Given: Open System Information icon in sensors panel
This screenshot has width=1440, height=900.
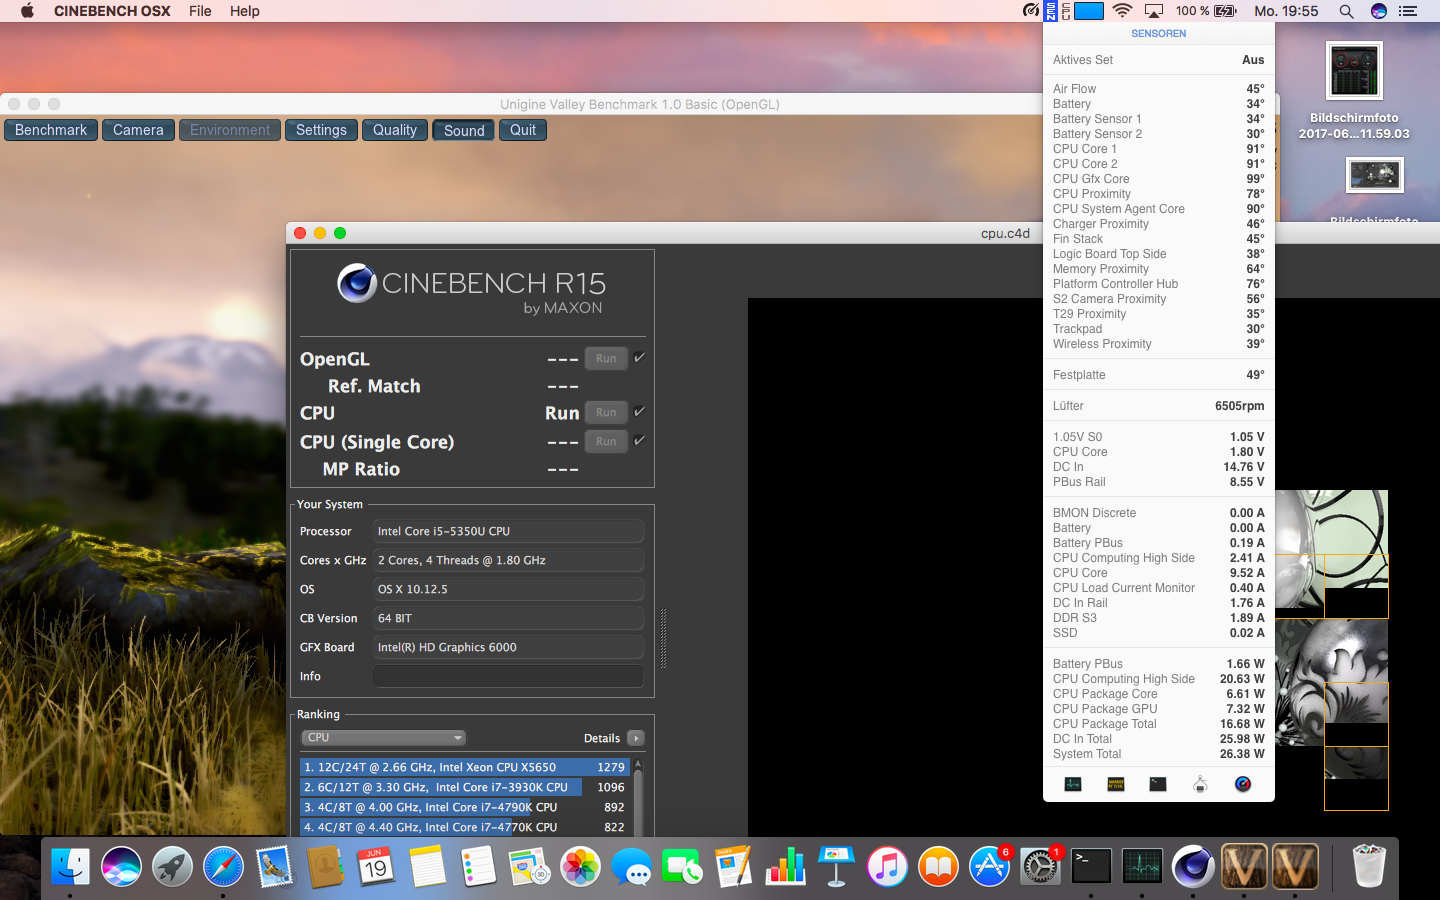Looking at the screenshot, I should [x=1200, y=784].
